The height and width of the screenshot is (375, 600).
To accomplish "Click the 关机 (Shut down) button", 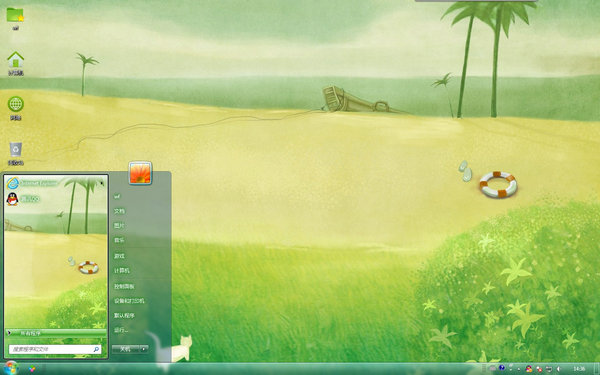I will click(126, 349).
